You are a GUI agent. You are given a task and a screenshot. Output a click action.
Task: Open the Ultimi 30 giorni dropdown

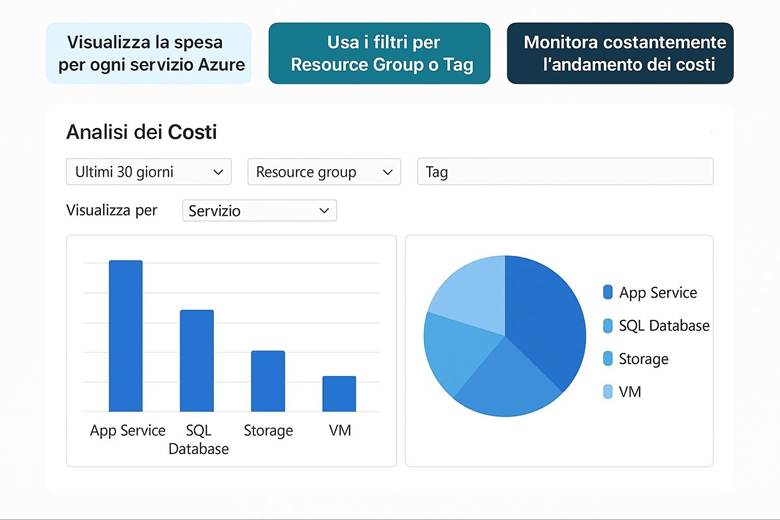point(149,172)
